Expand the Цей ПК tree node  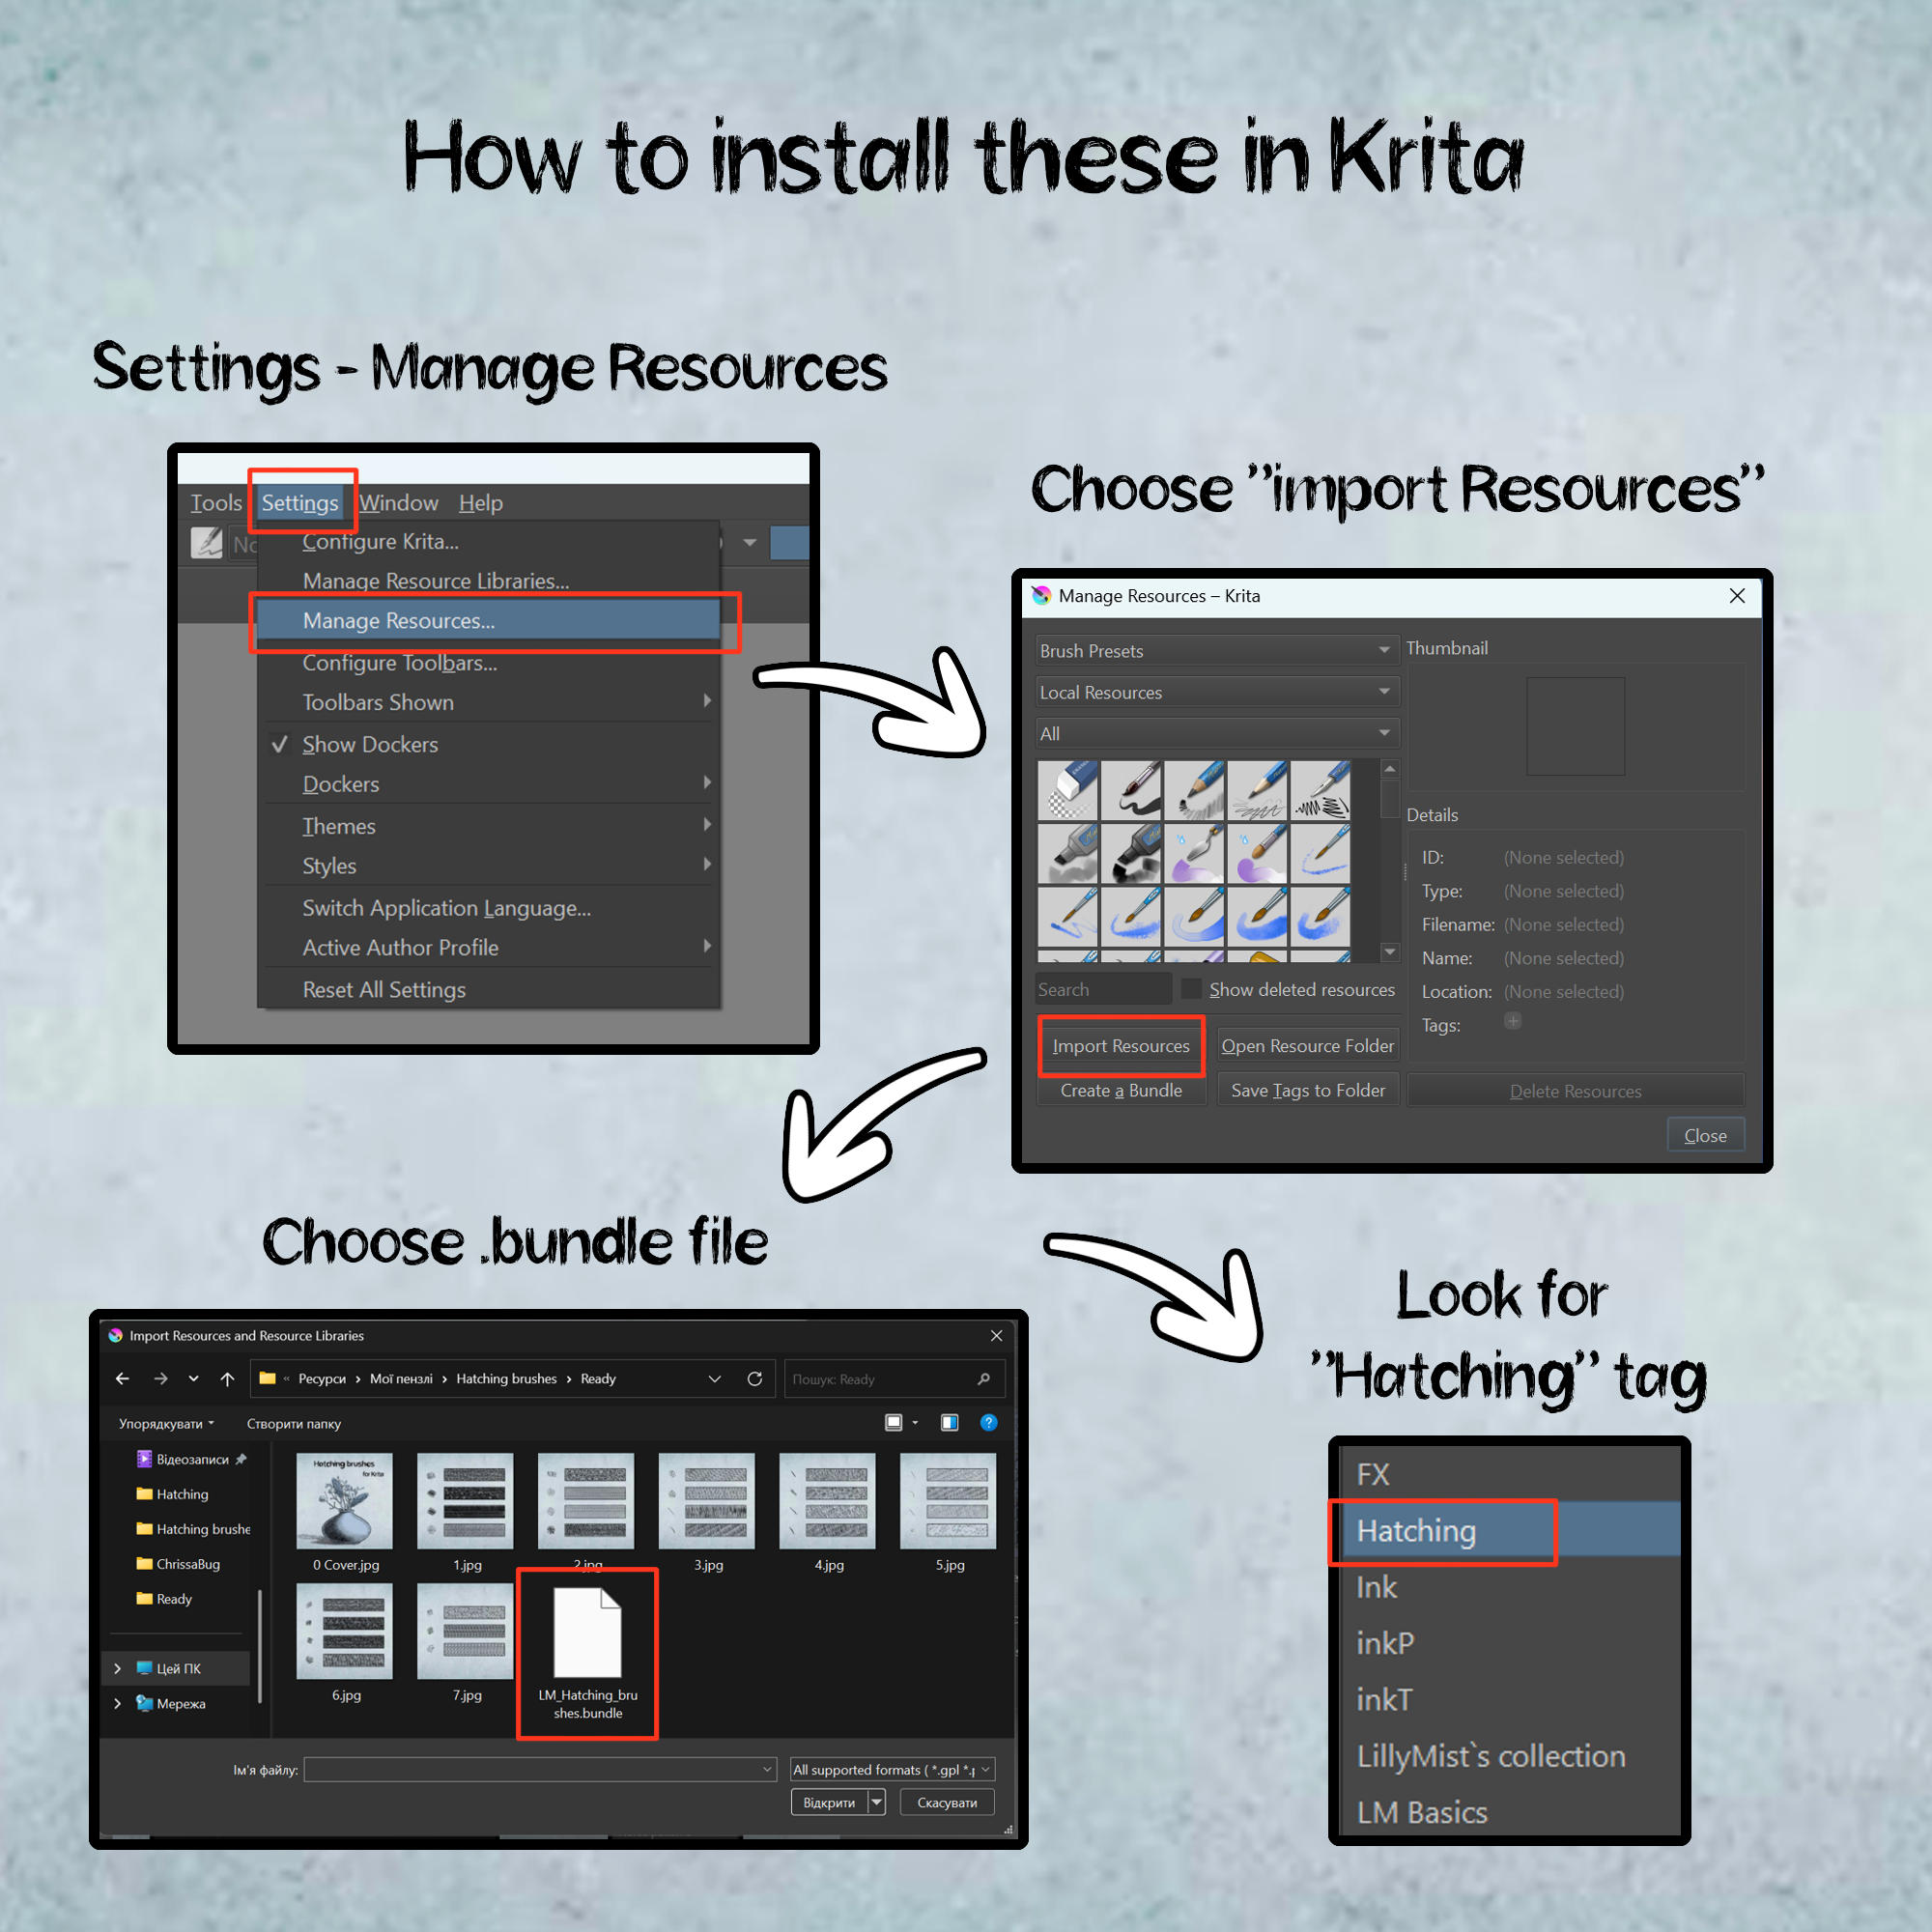pos(118,1668)
